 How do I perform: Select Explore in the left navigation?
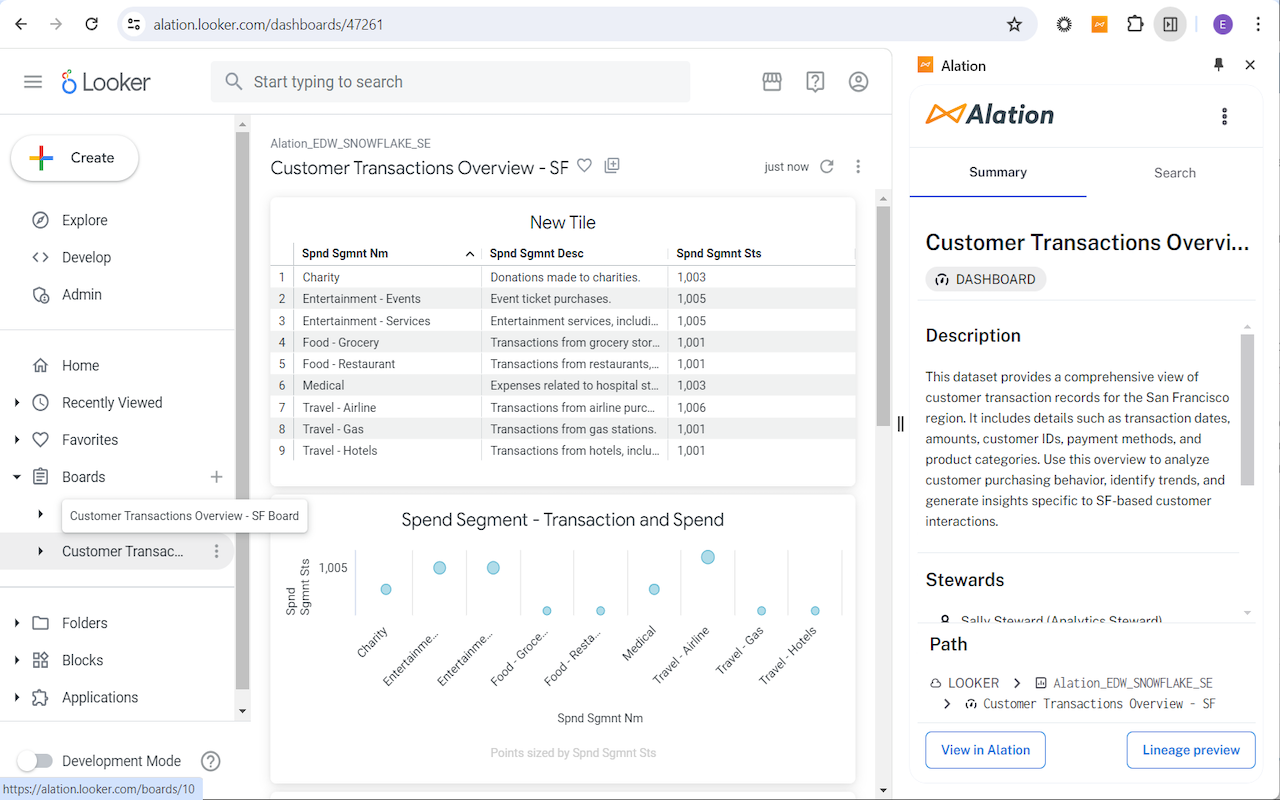[84, 220]
